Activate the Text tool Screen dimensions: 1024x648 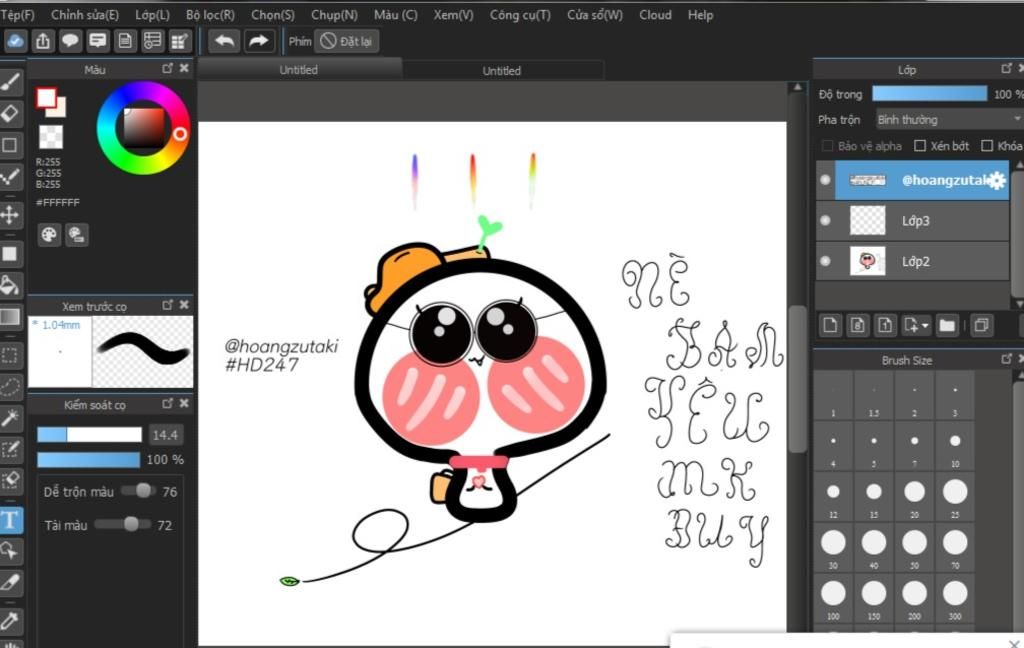(10, 520)
